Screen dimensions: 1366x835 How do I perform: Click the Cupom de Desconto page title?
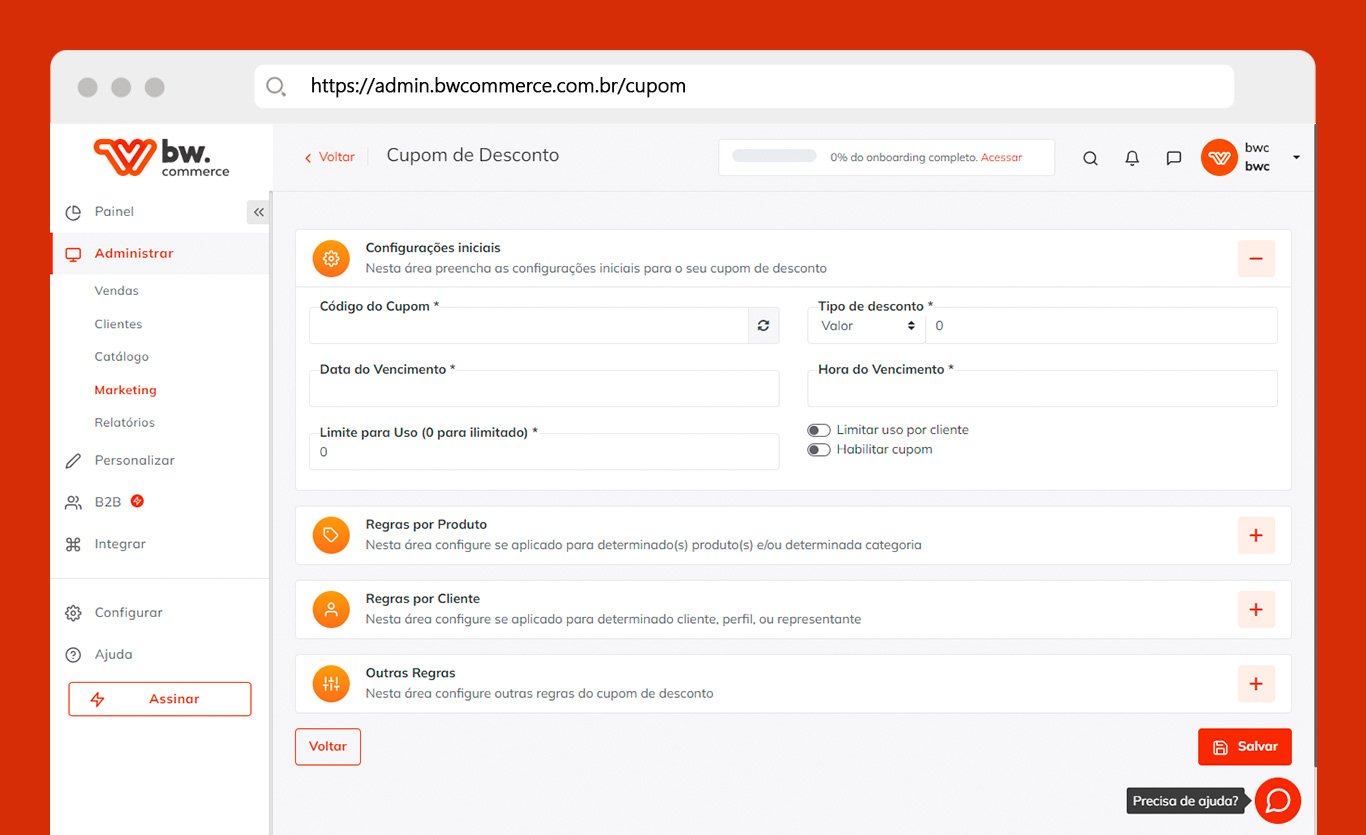point(473,156)
